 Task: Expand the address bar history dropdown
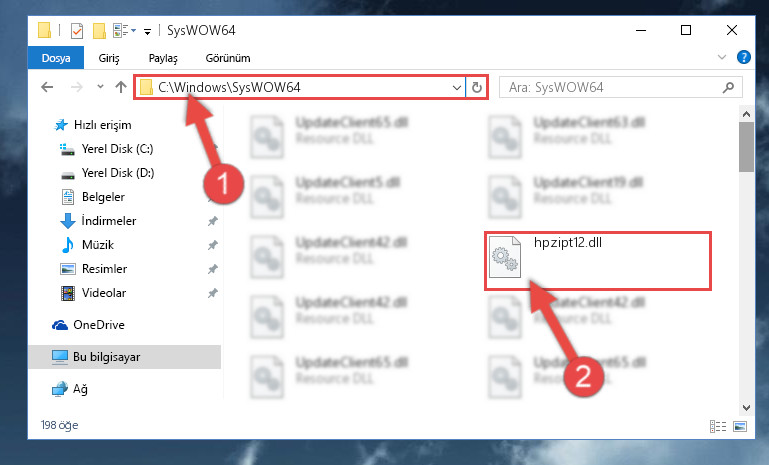pos(457,88)
